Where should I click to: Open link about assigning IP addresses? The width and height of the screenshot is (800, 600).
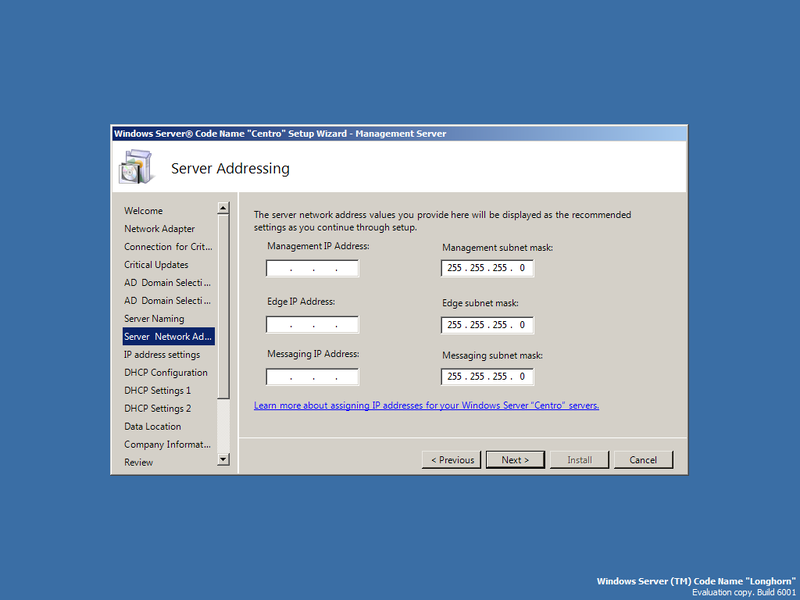pyautogui.click(x=426, y=405)
